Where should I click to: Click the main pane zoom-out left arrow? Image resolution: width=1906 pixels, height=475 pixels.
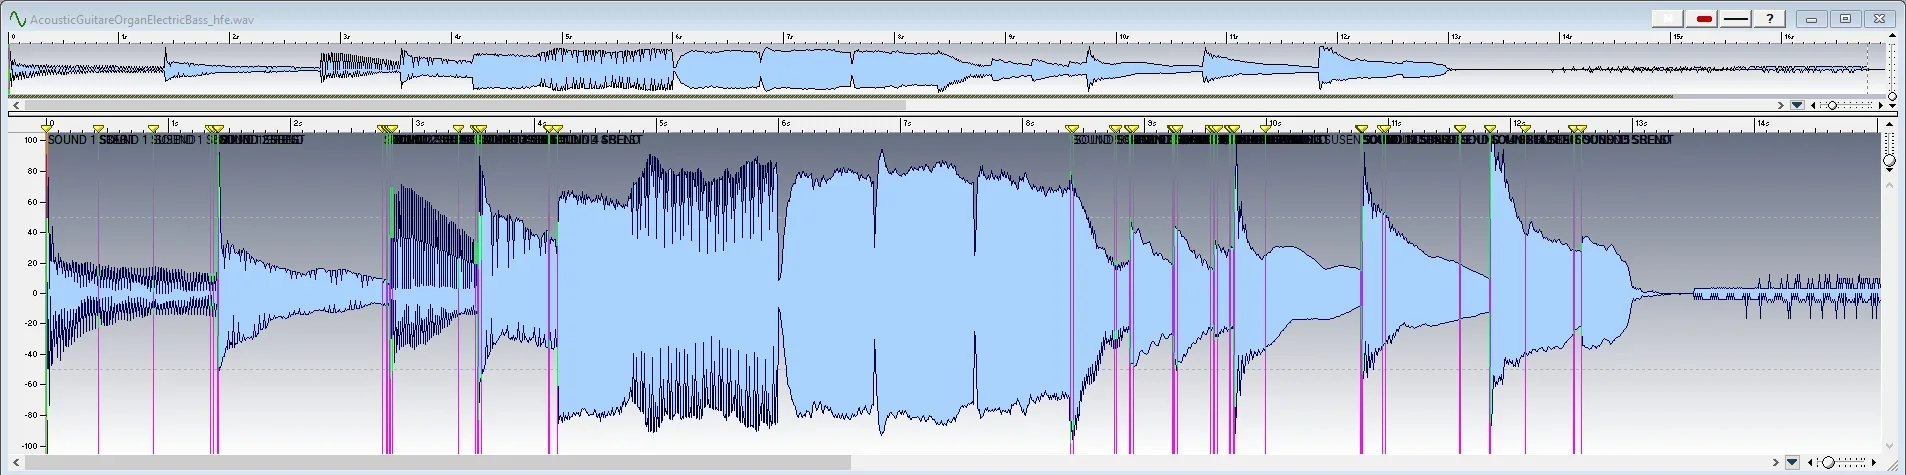click(1810, 462)
